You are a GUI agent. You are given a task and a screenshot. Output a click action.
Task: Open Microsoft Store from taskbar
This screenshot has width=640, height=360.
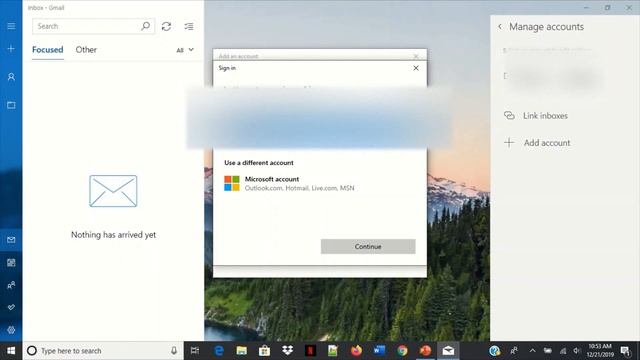[x=264, y=351]
